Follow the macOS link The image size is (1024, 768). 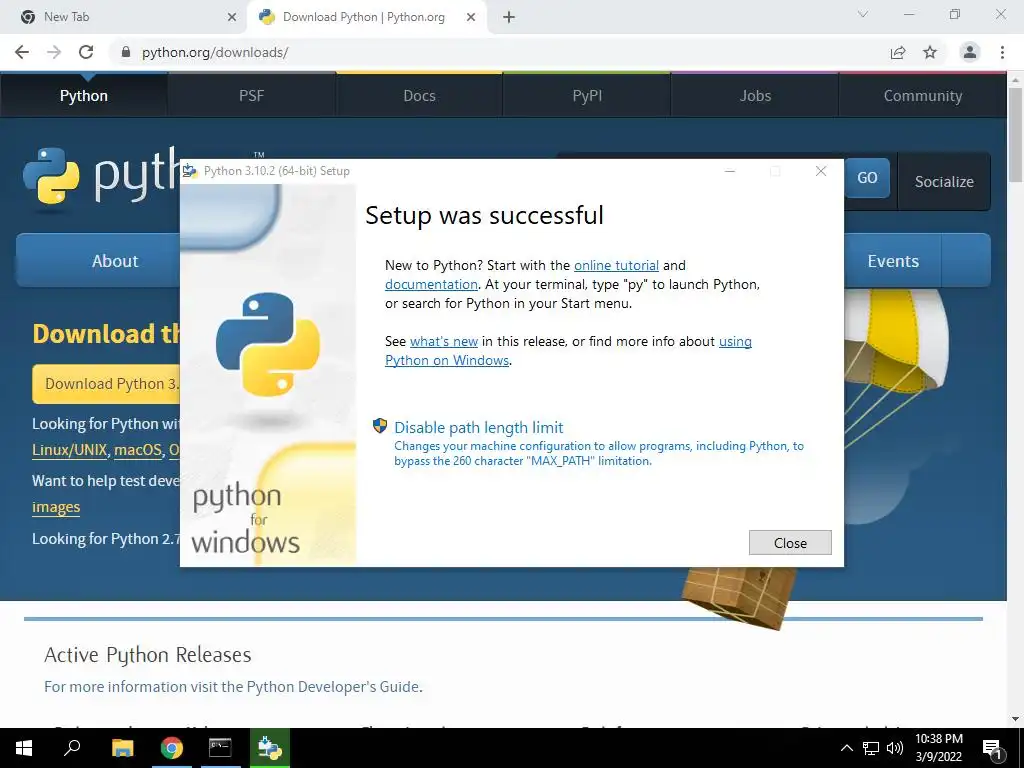[137, 450]
